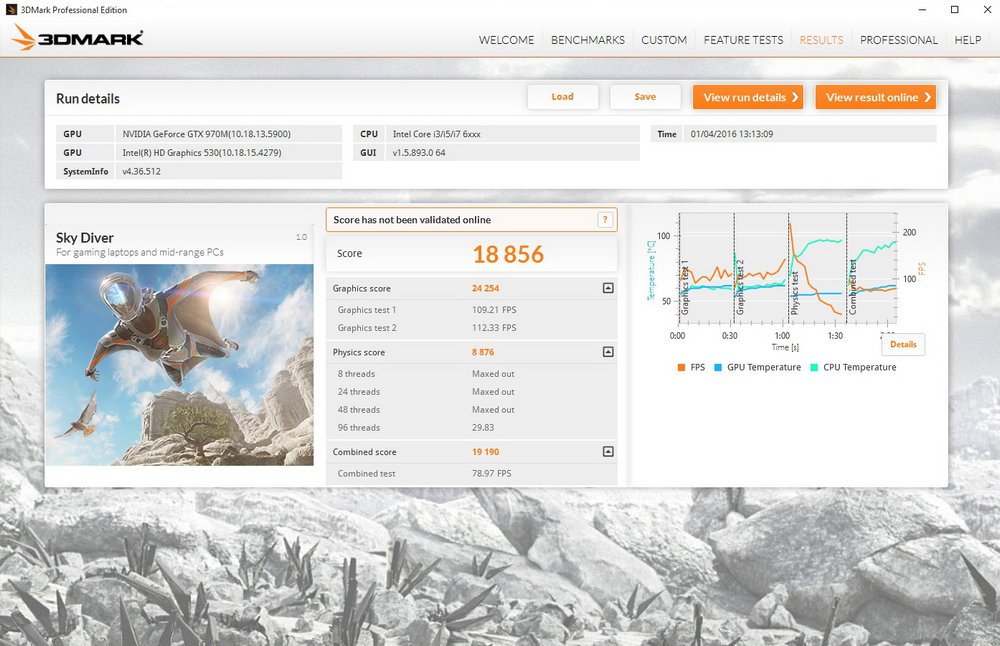Collapse the Graphics score section
Screen dimensions: 1000x646
(607, 288)
